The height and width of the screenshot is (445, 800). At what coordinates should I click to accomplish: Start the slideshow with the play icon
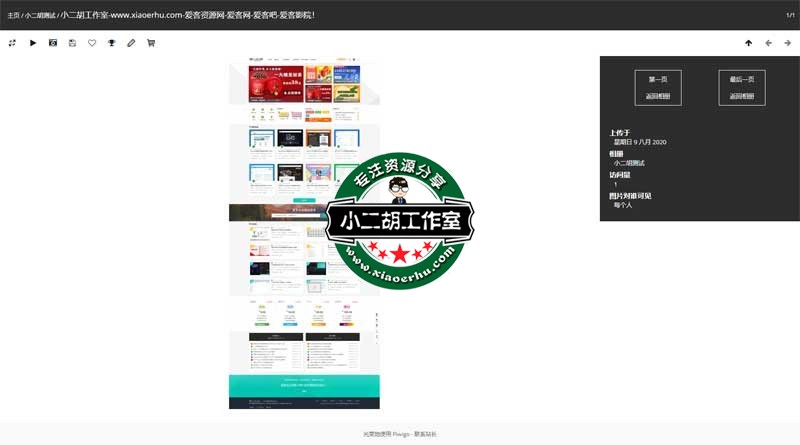pyautogui.click(x=33, y=43)
